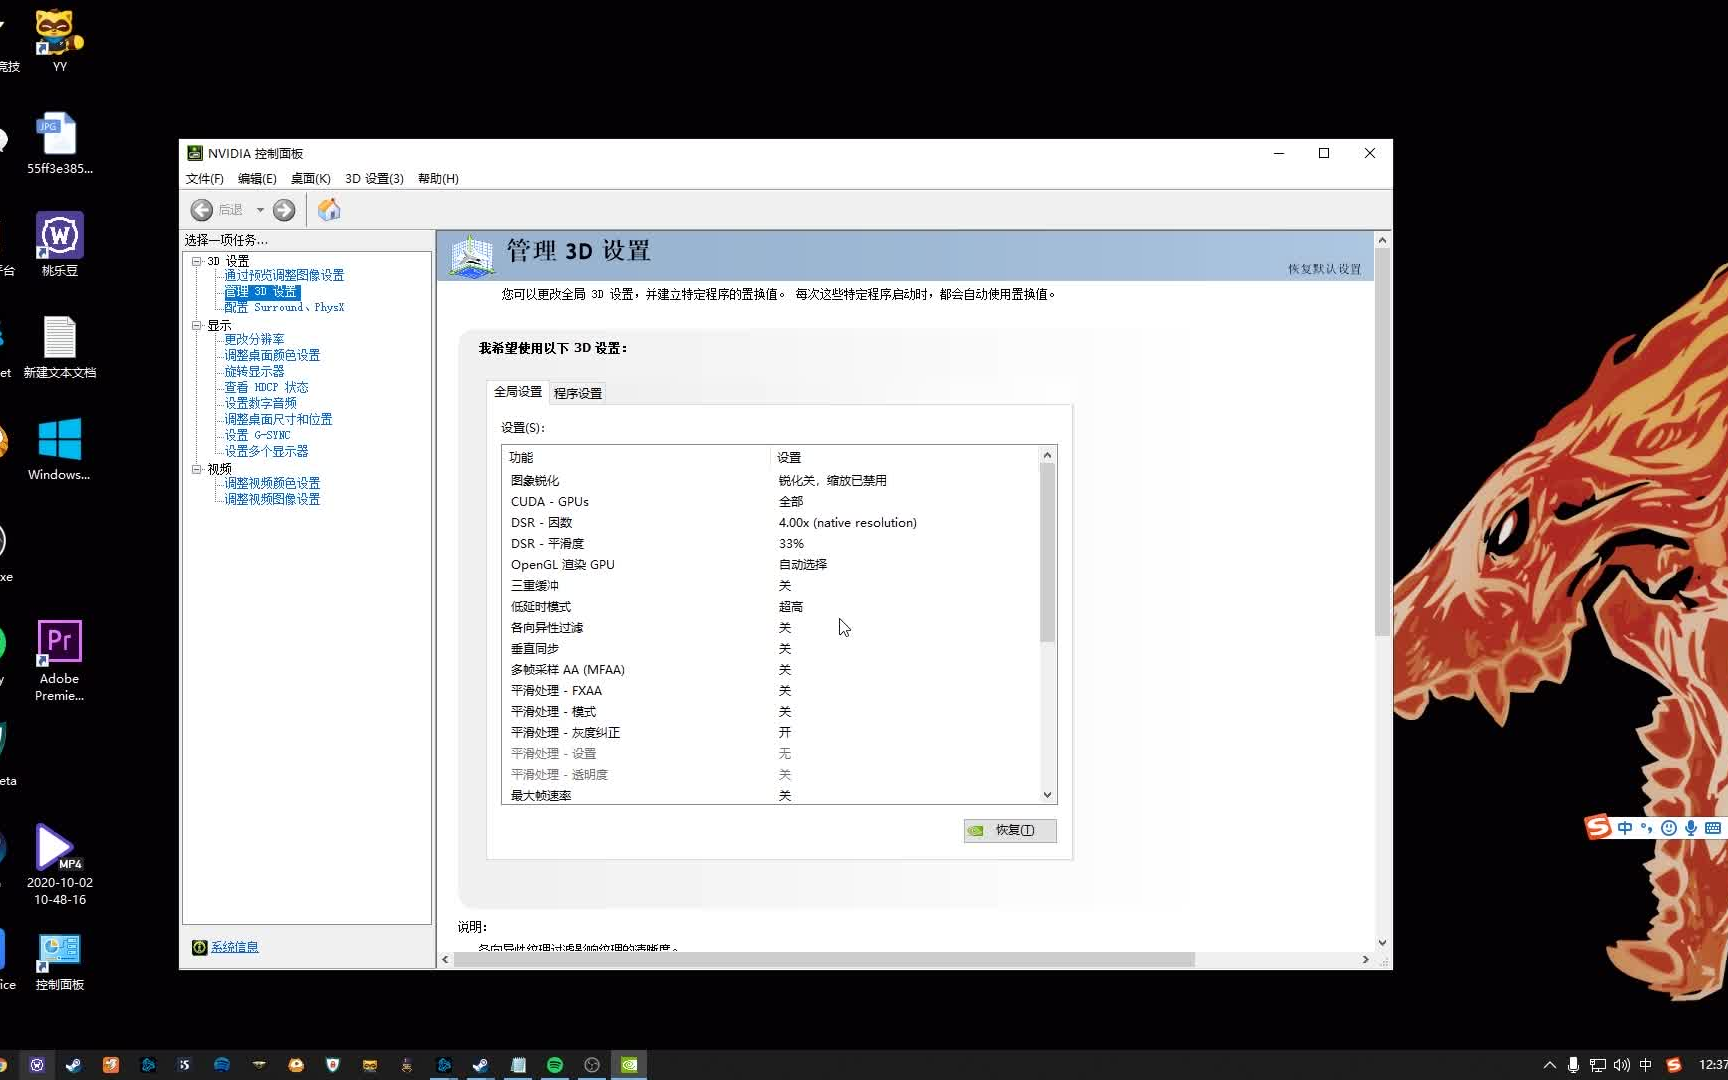Select 查看 HDCP 状态 task
This screenshot has height=1080, width=1728.
[266, 388]
